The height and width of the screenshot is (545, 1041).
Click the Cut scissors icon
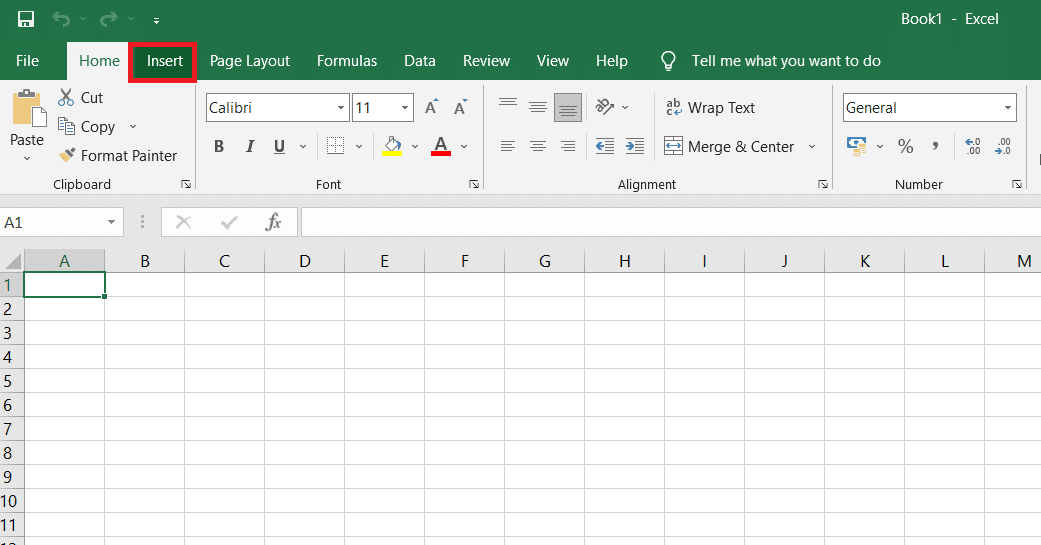(66, 98)
